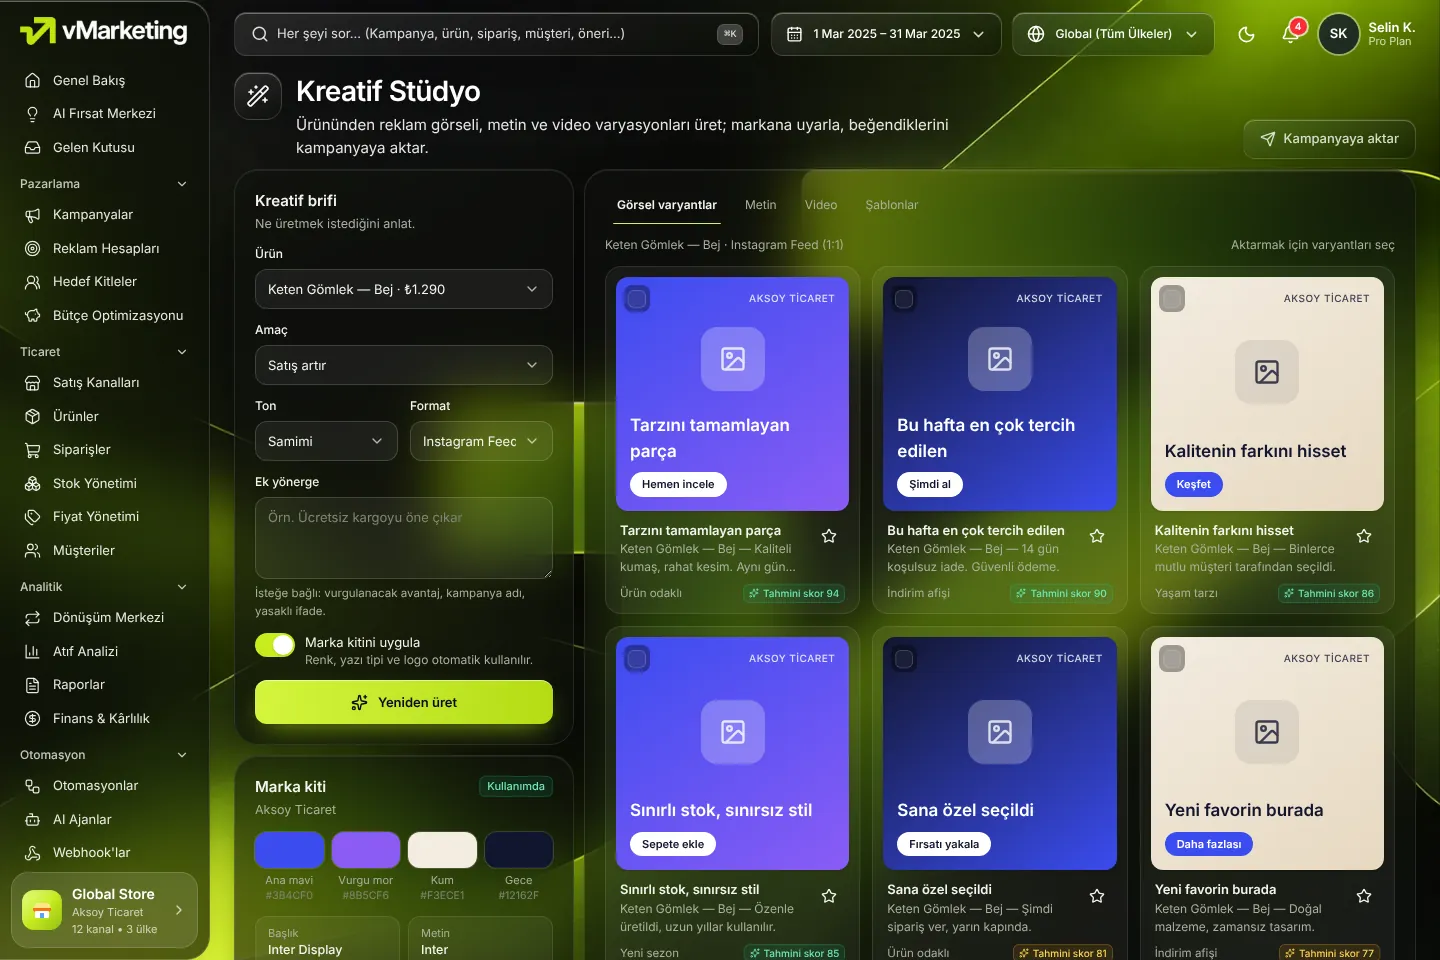Viewport: 1440px width, 960px height.
Task: Favorite the Tarzını tamamlayan parça star
Action: [829, 536]
